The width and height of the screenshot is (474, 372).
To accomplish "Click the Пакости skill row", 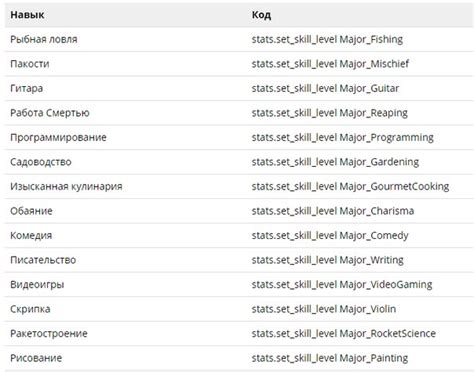I will click(x=239, y=64).
